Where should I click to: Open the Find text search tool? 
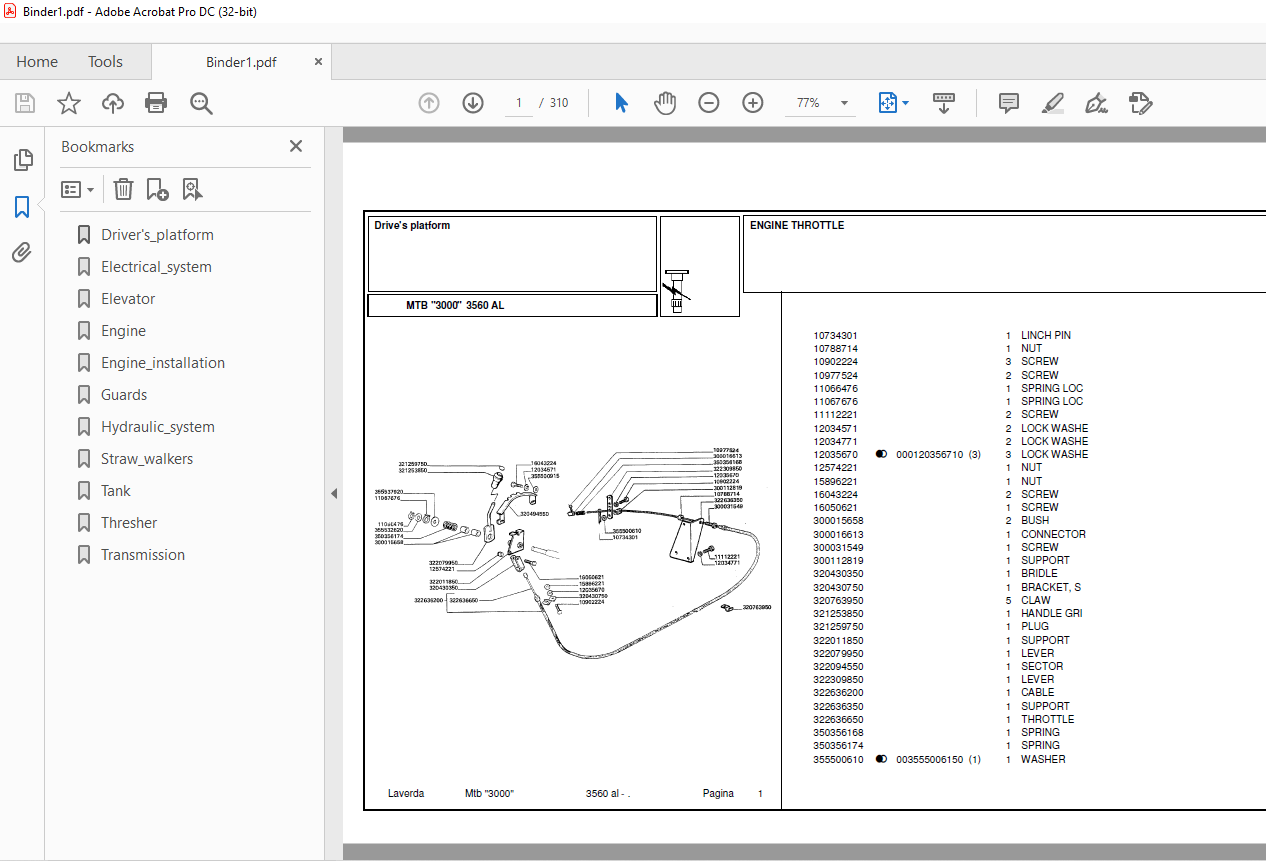201,103
